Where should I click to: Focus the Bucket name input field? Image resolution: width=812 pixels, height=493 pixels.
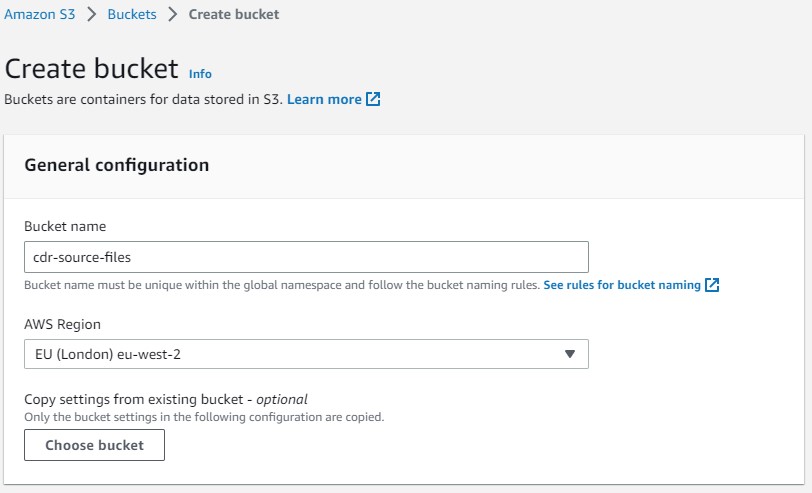(306, 257)
